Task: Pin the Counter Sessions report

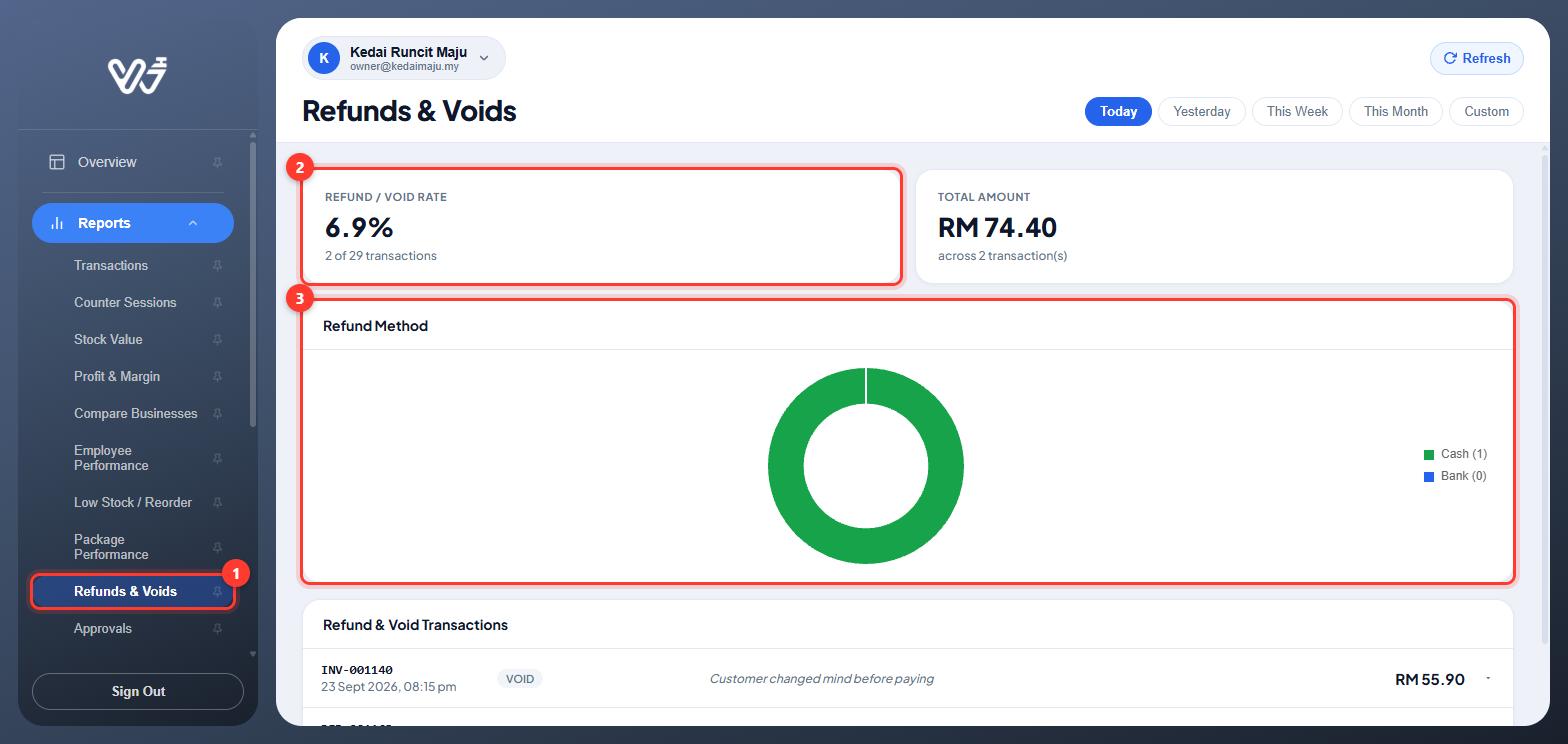Action: point(217,302)
